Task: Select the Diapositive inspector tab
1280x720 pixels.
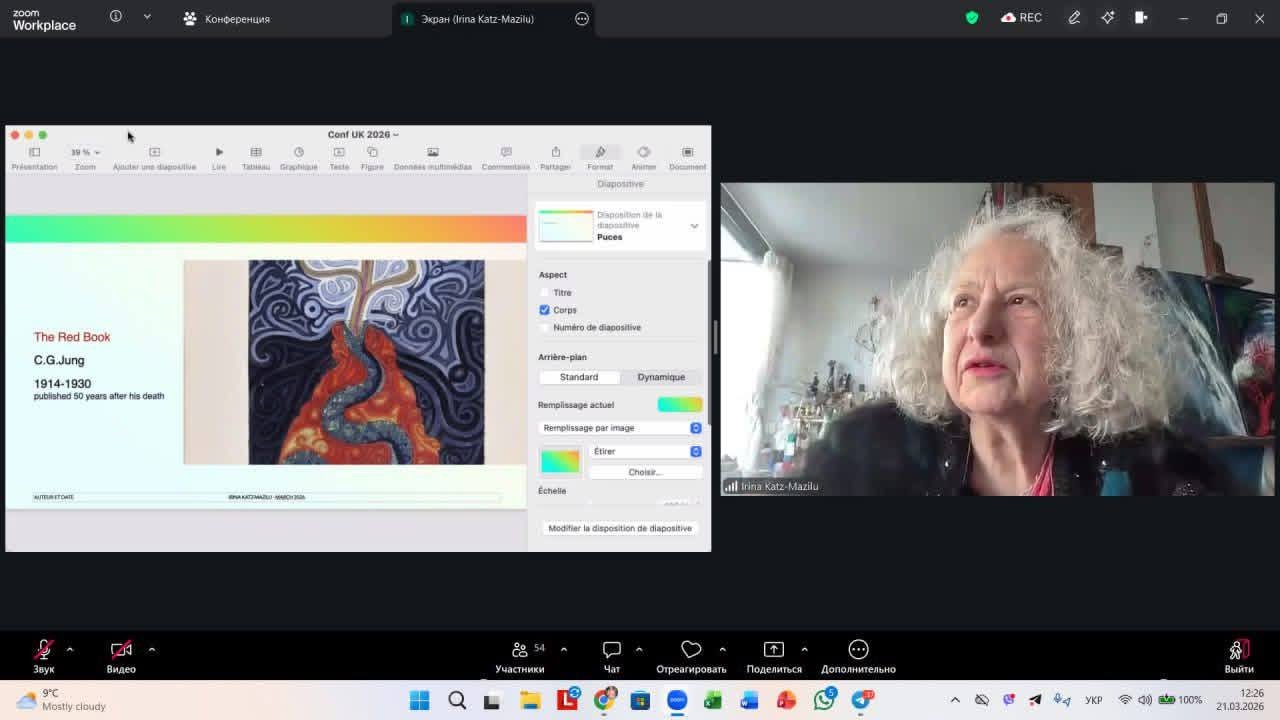Action: (620, 184)
